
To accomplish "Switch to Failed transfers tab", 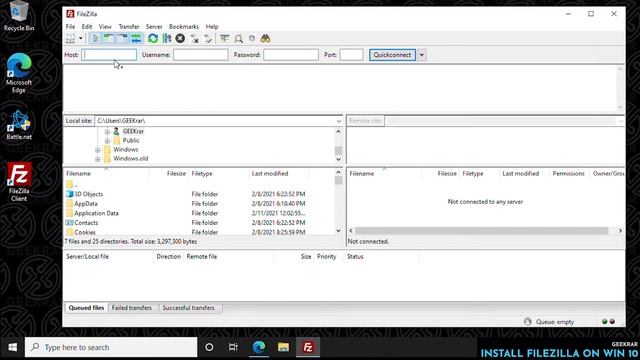I will [x=131, y=308].
